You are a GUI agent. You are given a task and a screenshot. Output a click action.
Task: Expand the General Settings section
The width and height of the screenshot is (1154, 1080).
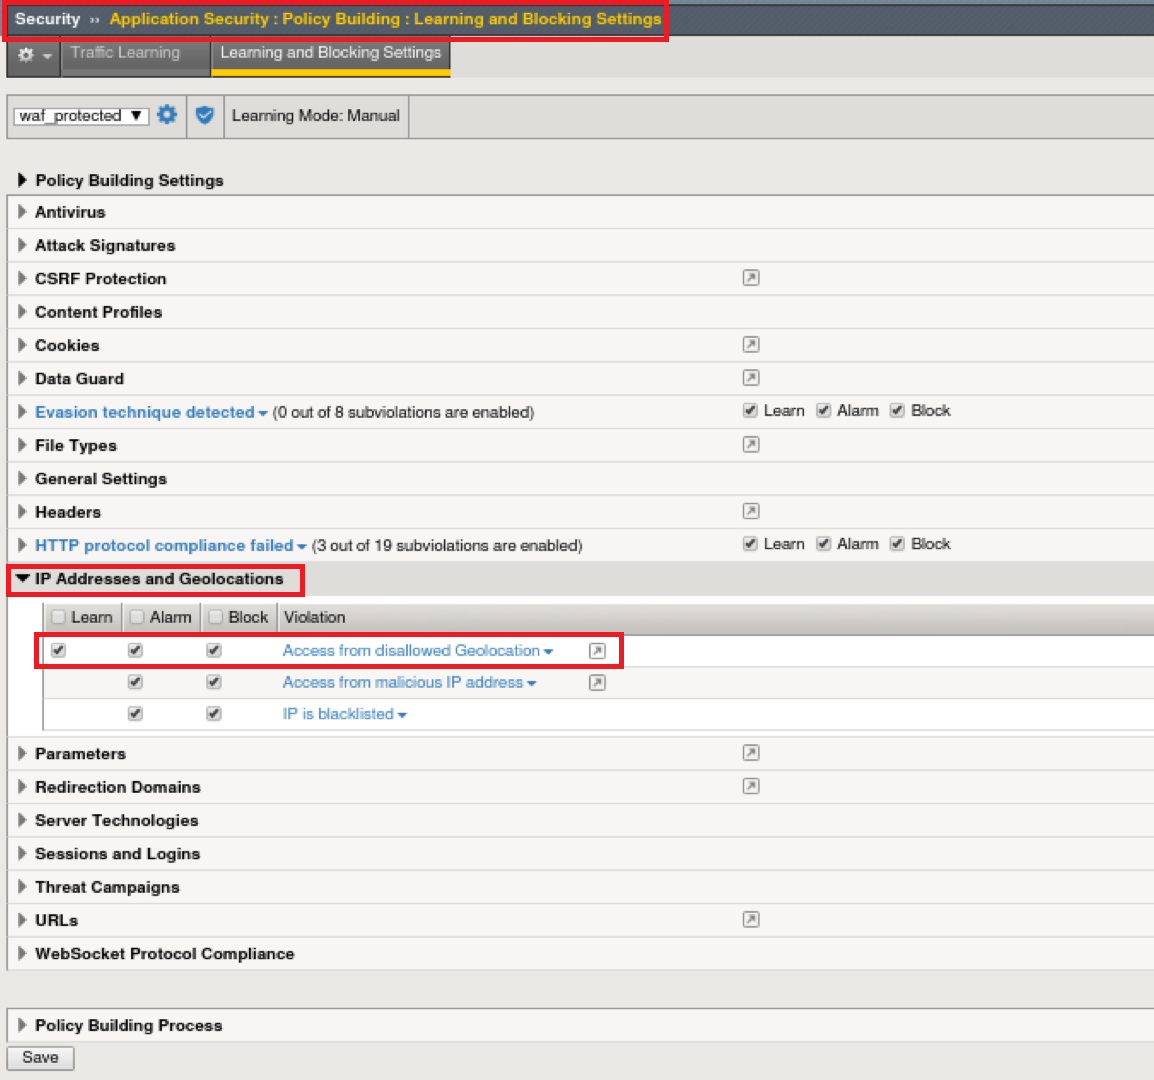pos(22,479)
